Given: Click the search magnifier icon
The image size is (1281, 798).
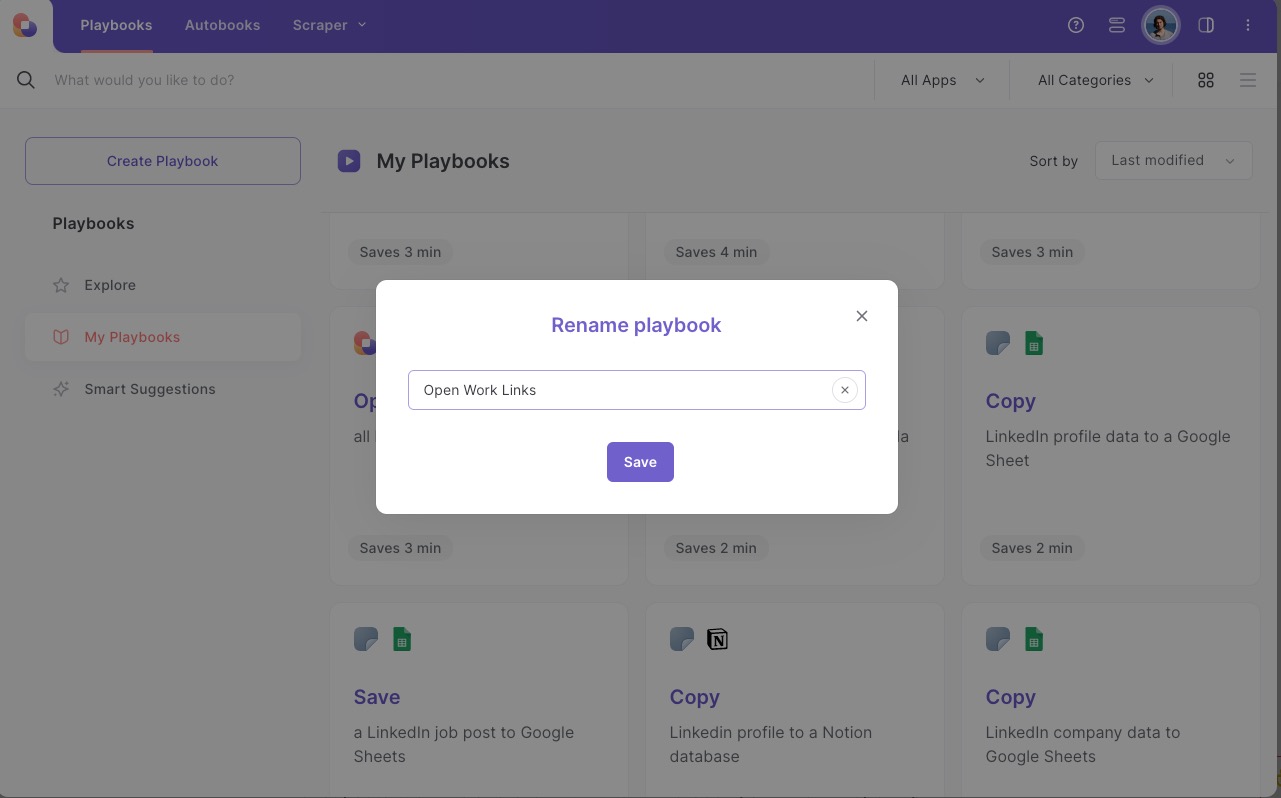Looking at the screenshot, I should click(26, 80).
